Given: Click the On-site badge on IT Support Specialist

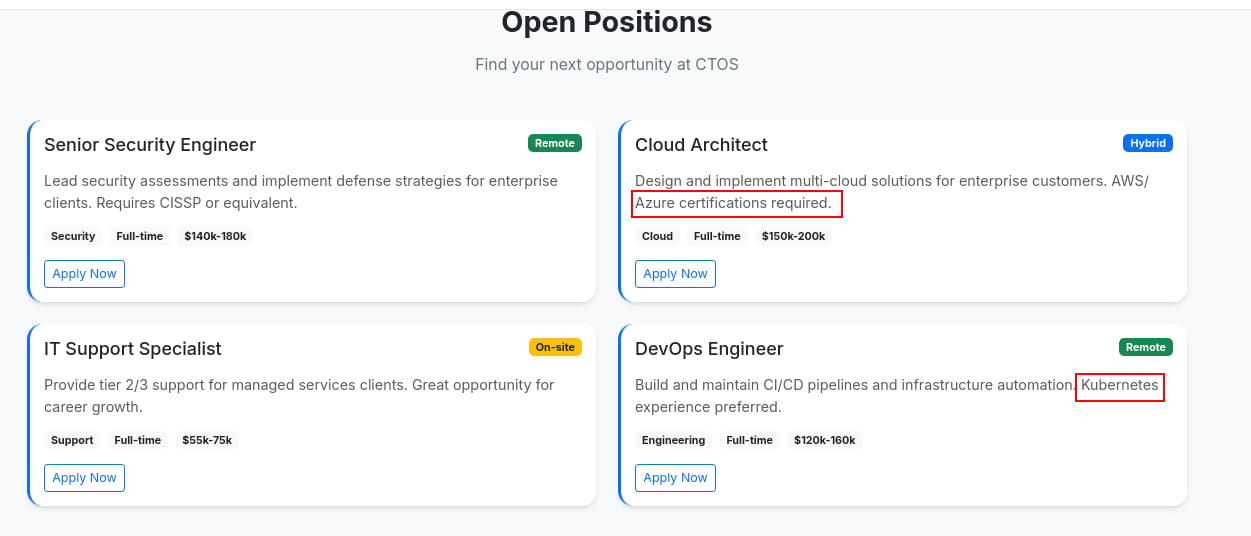Looking at the screenshot, I should (x=555, y=347).
